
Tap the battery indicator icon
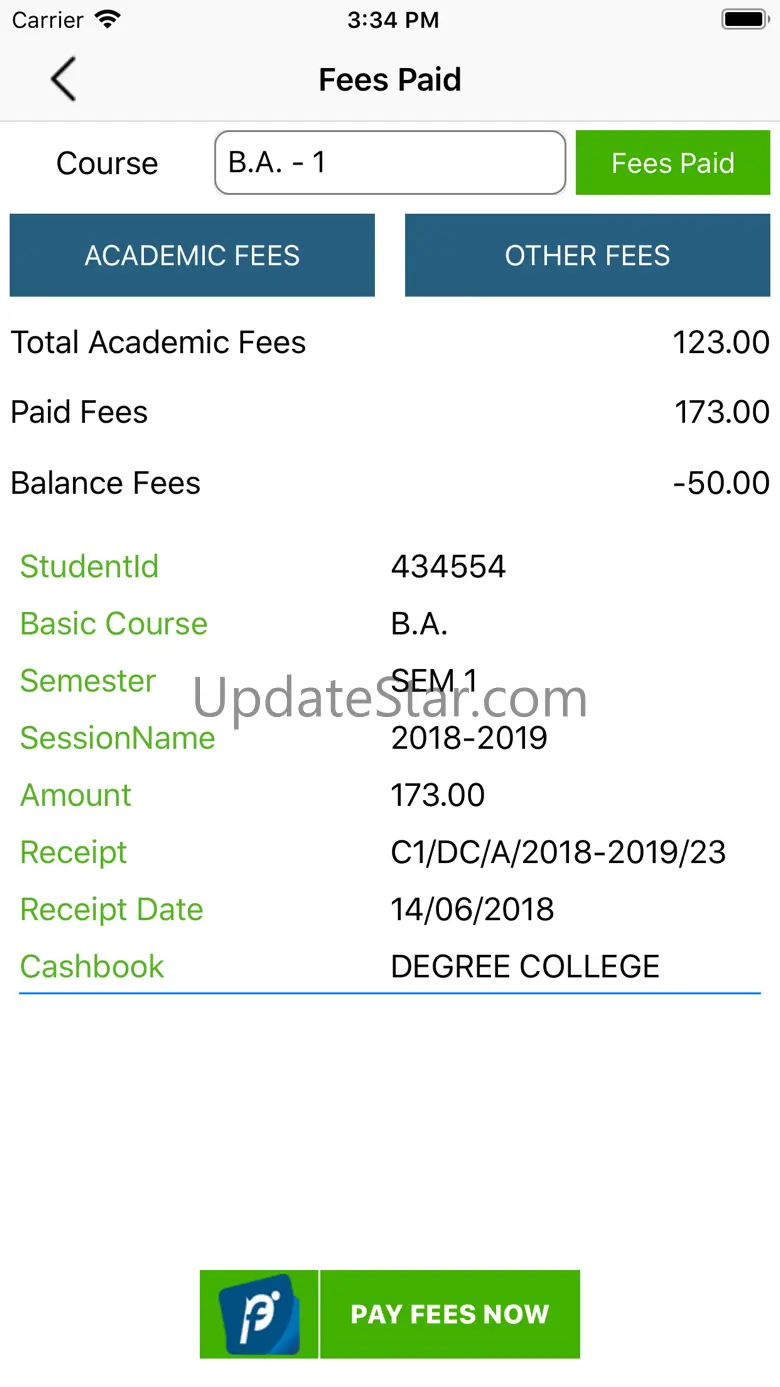(743, 19)
